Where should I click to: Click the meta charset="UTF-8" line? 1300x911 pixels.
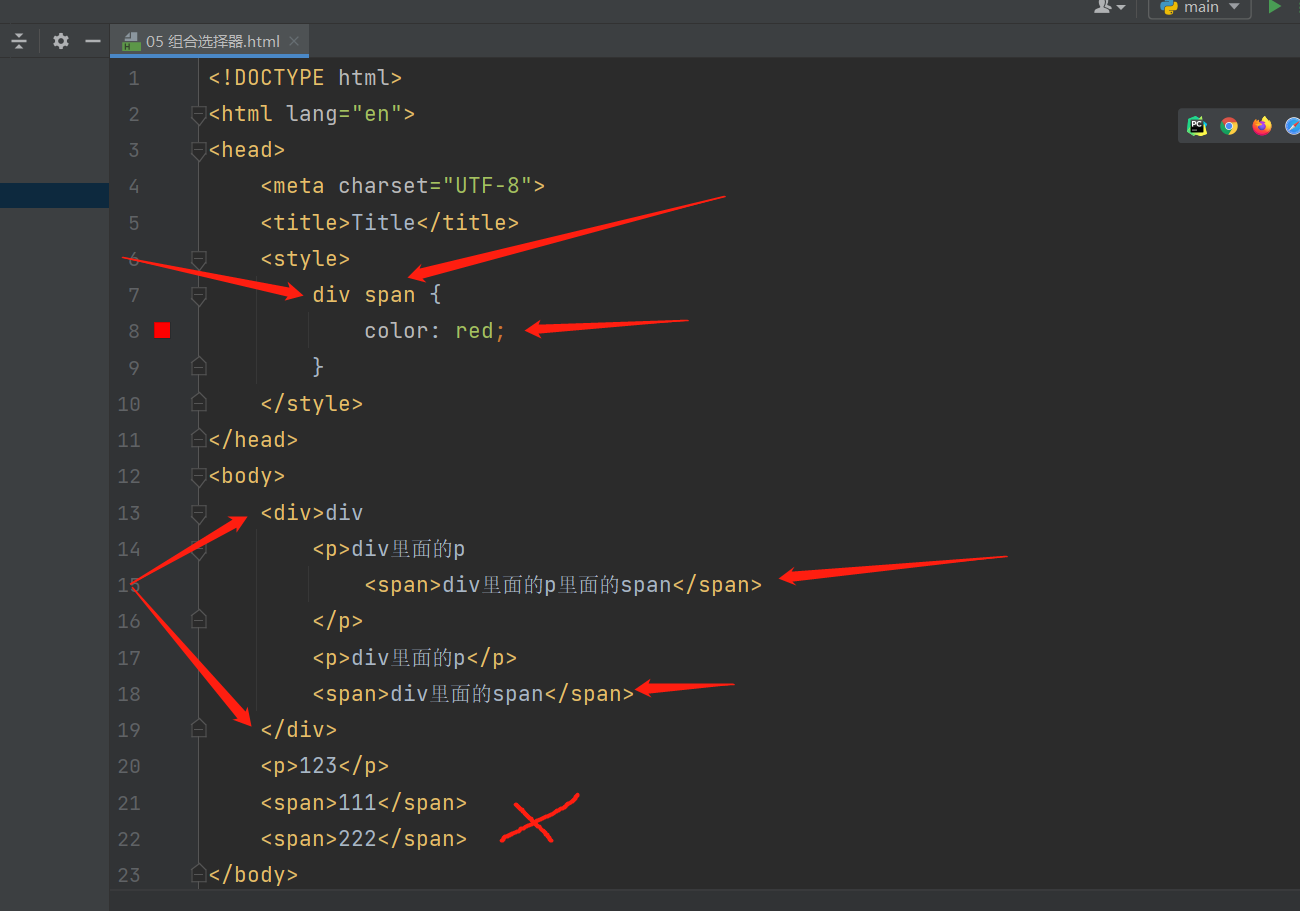403,186
